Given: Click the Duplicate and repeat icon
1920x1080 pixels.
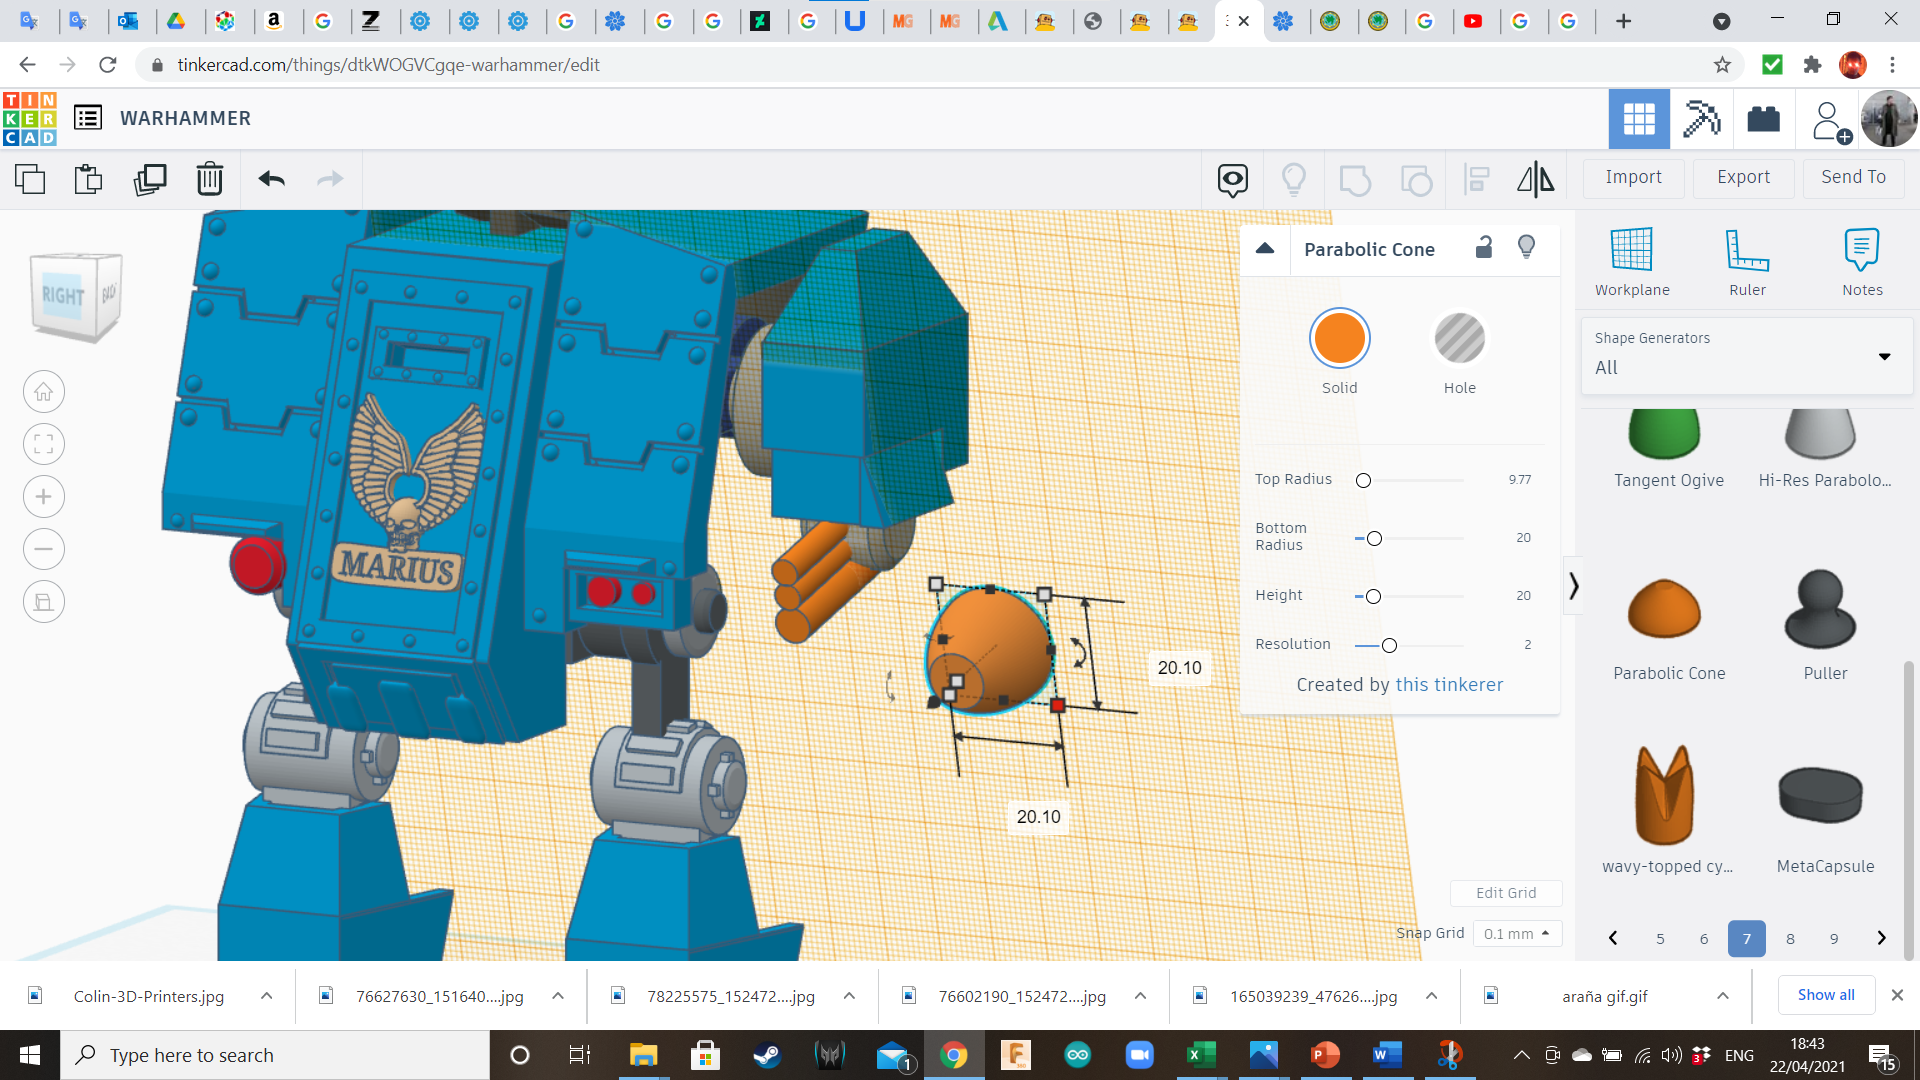Looking at the screenshot, I should [x=150, y=179].
